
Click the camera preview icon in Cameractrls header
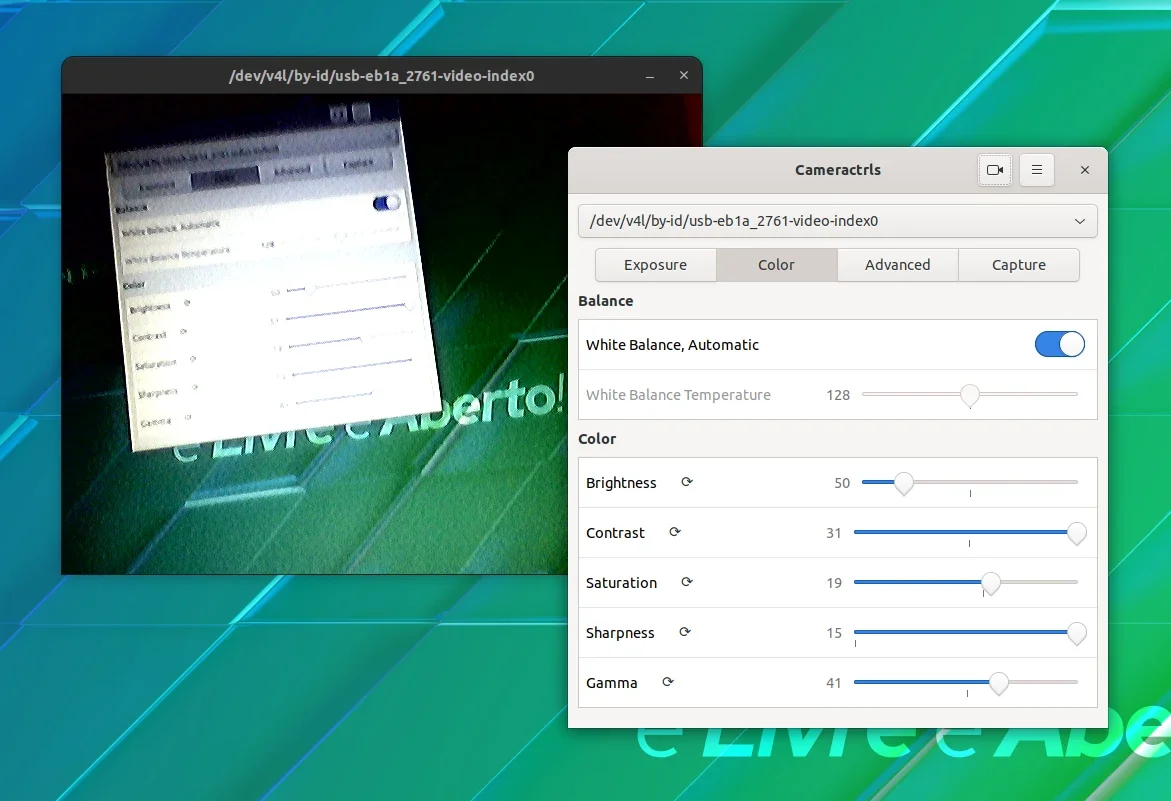tap(995, 170)
